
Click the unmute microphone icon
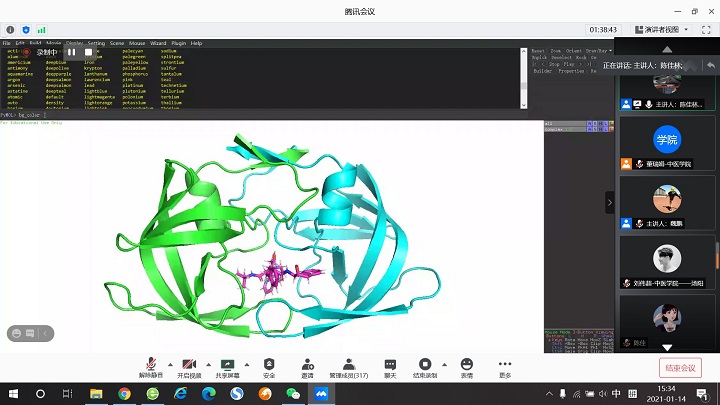click(x=149, y=364)
